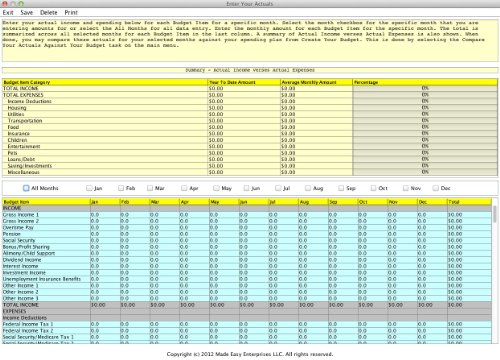Click Interest Income Jun amount cell
The height and width of the screenshot is (360, 500).
click(x=254, y=266)
